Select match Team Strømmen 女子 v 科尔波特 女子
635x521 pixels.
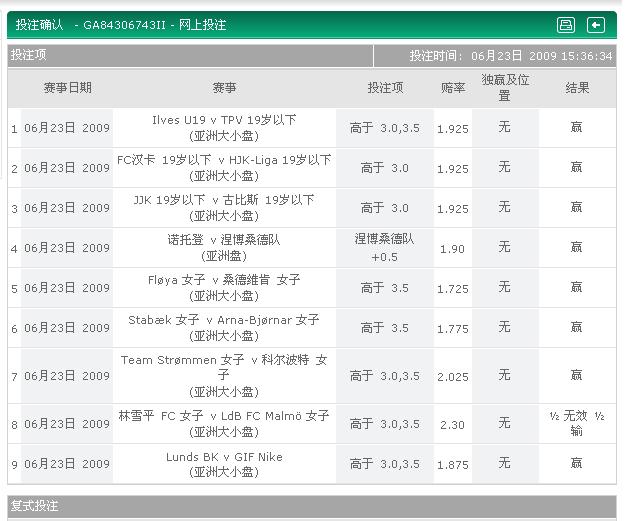224,366
